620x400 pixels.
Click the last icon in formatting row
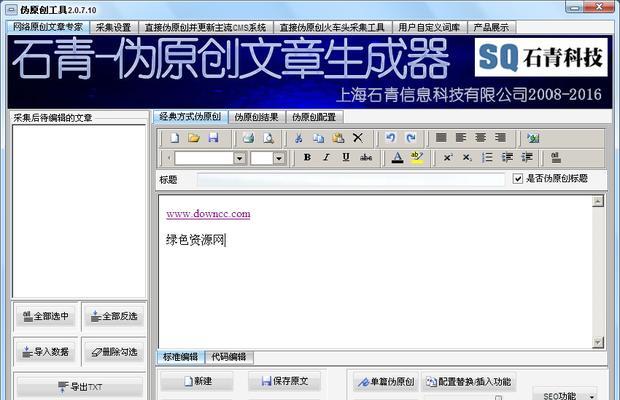click(556, 158)
